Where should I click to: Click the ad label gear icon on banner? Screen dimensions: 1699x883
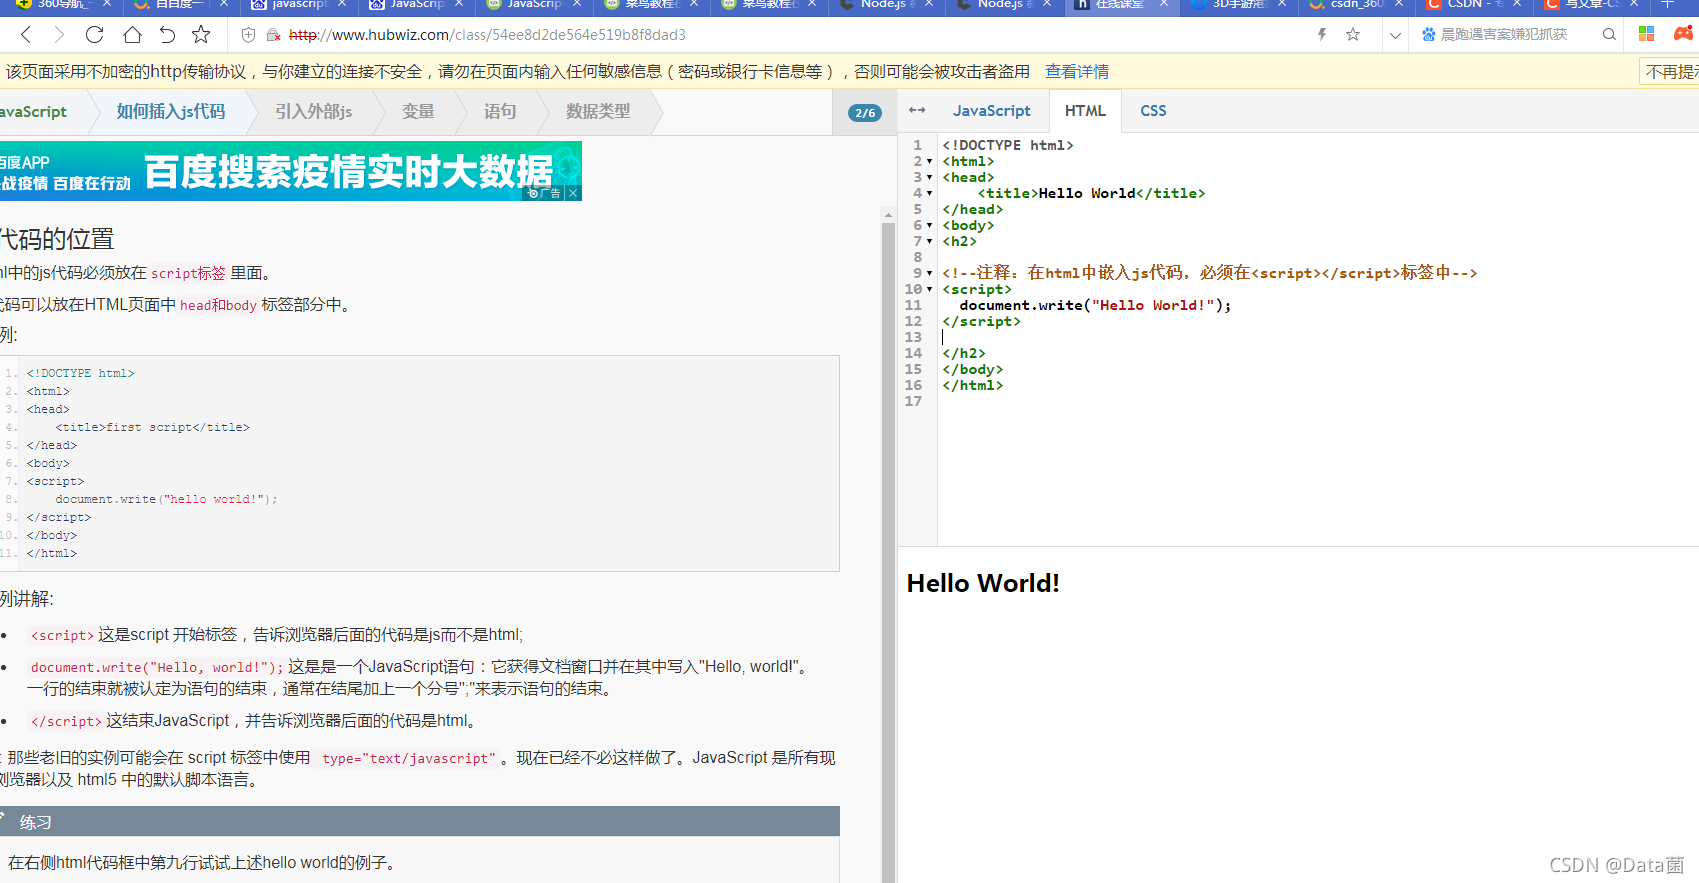[533, 193]
